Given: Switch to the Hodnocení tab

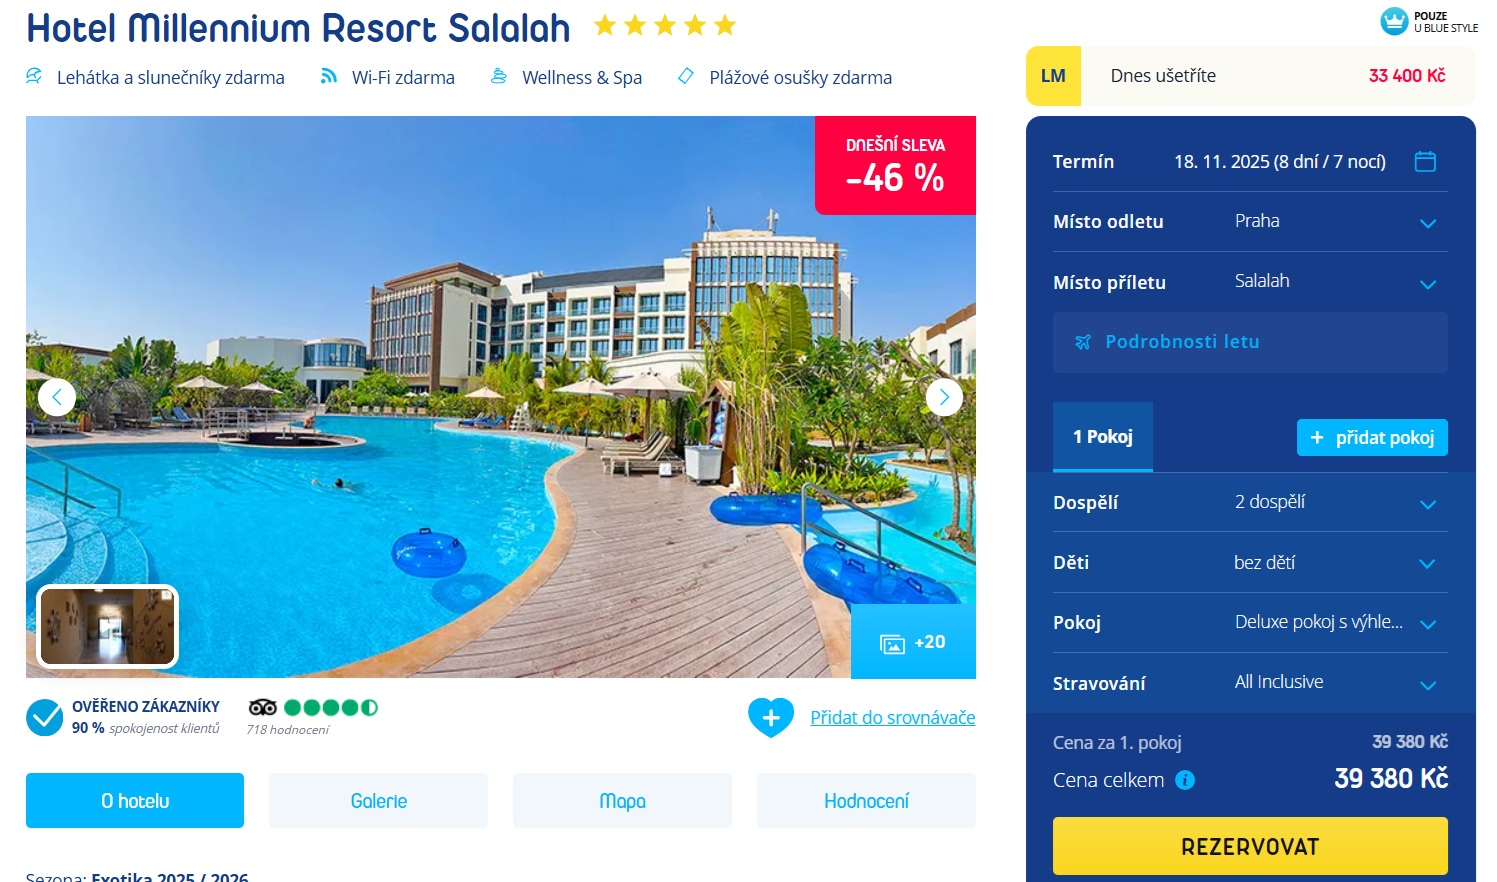Looking at the screenshot, I should click(x=866, y=800).
